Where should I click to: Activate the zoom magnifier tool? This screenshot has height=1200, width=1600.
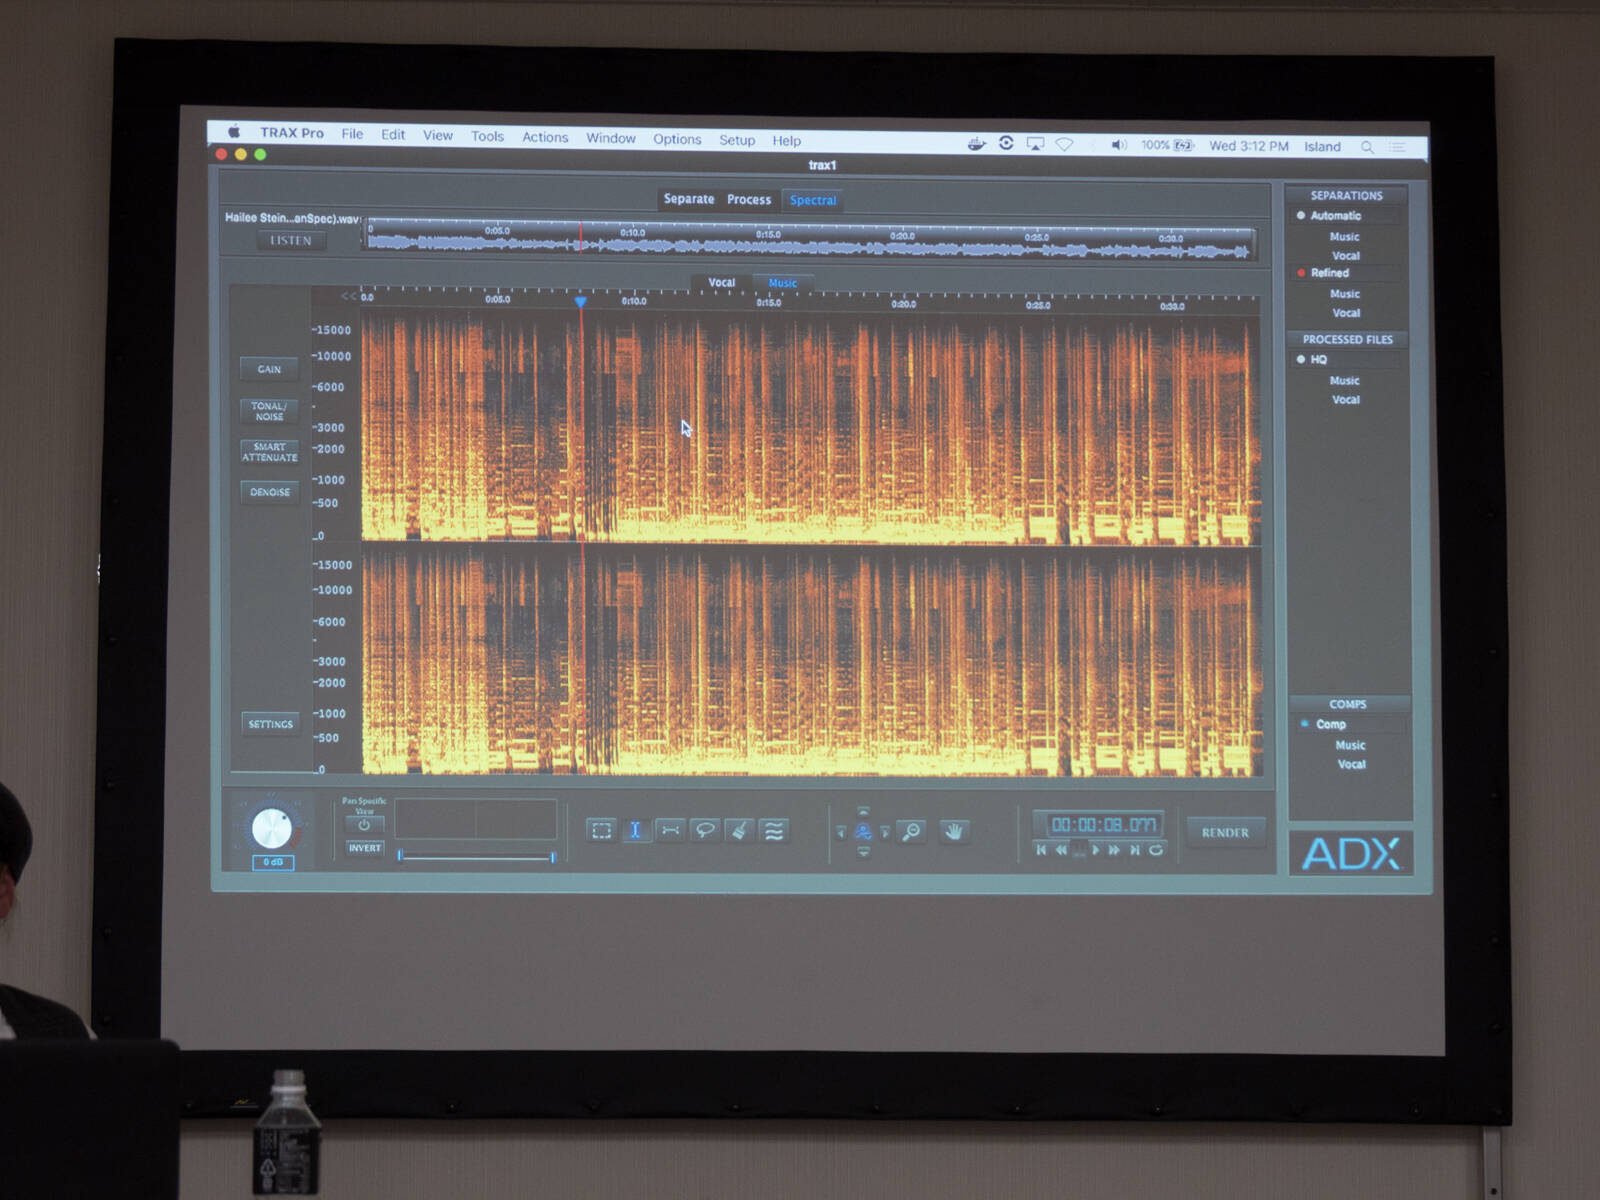tap(911, 831)
